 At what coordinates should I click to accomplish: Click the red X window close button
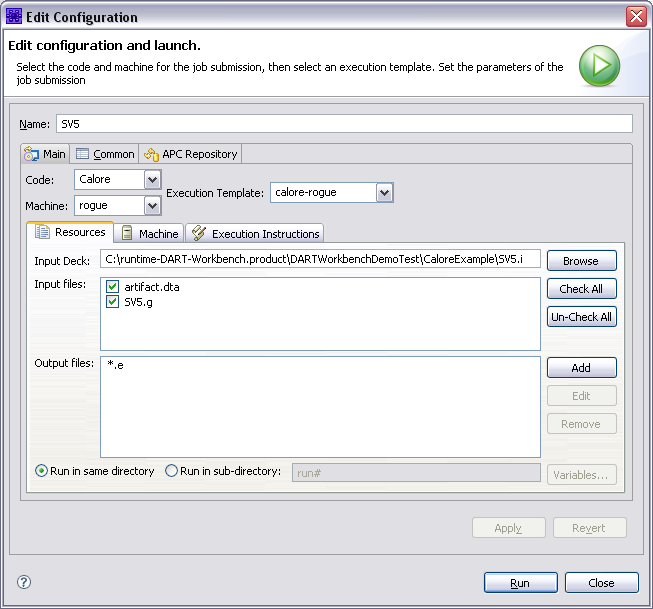[636, 17]
